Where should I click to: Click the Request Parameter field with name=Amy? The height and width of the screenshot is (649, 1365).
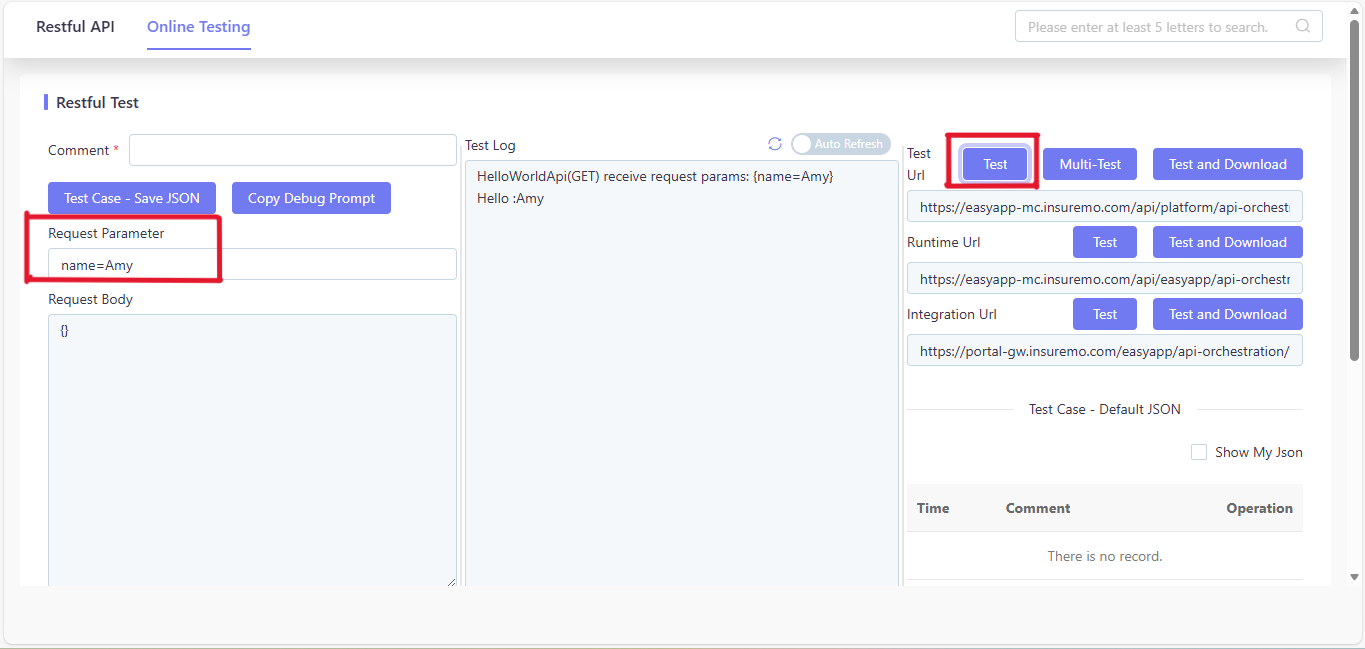[252, 265]
